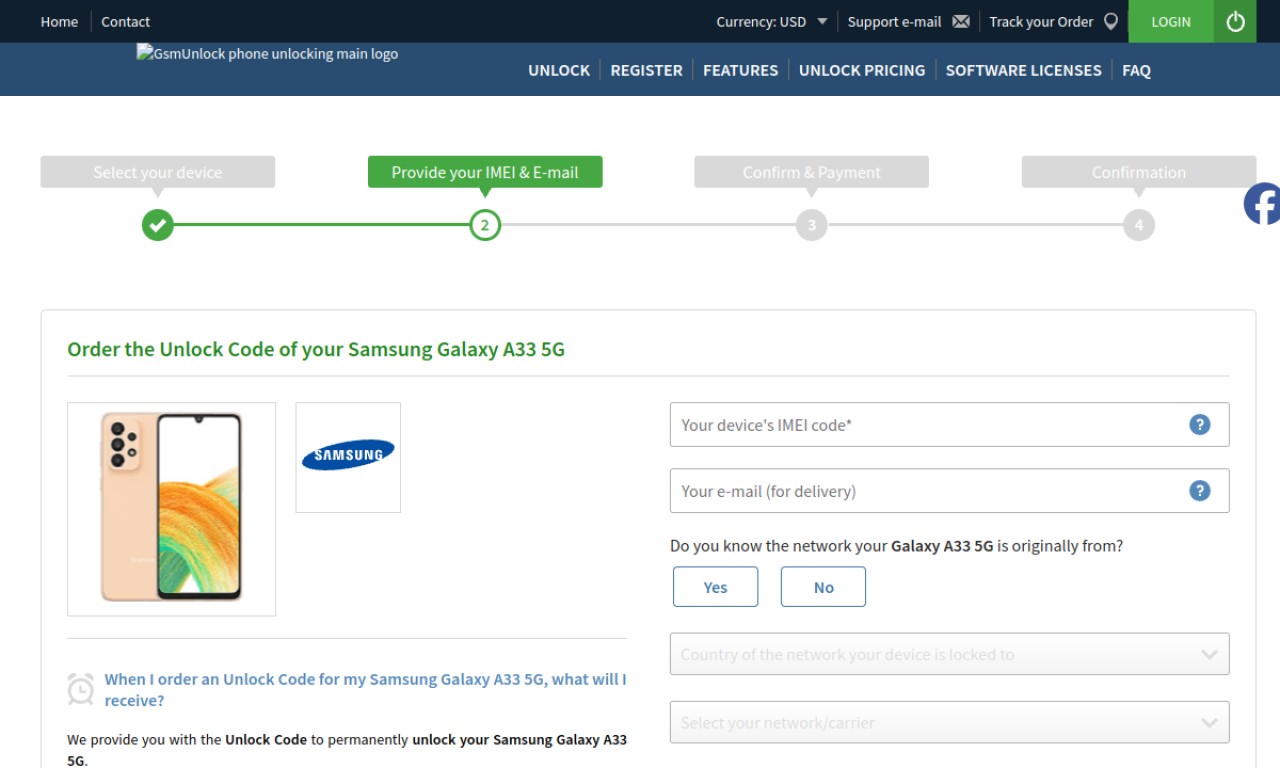
Task: Choose No for knowing the network
Action: tap(823, 587)
